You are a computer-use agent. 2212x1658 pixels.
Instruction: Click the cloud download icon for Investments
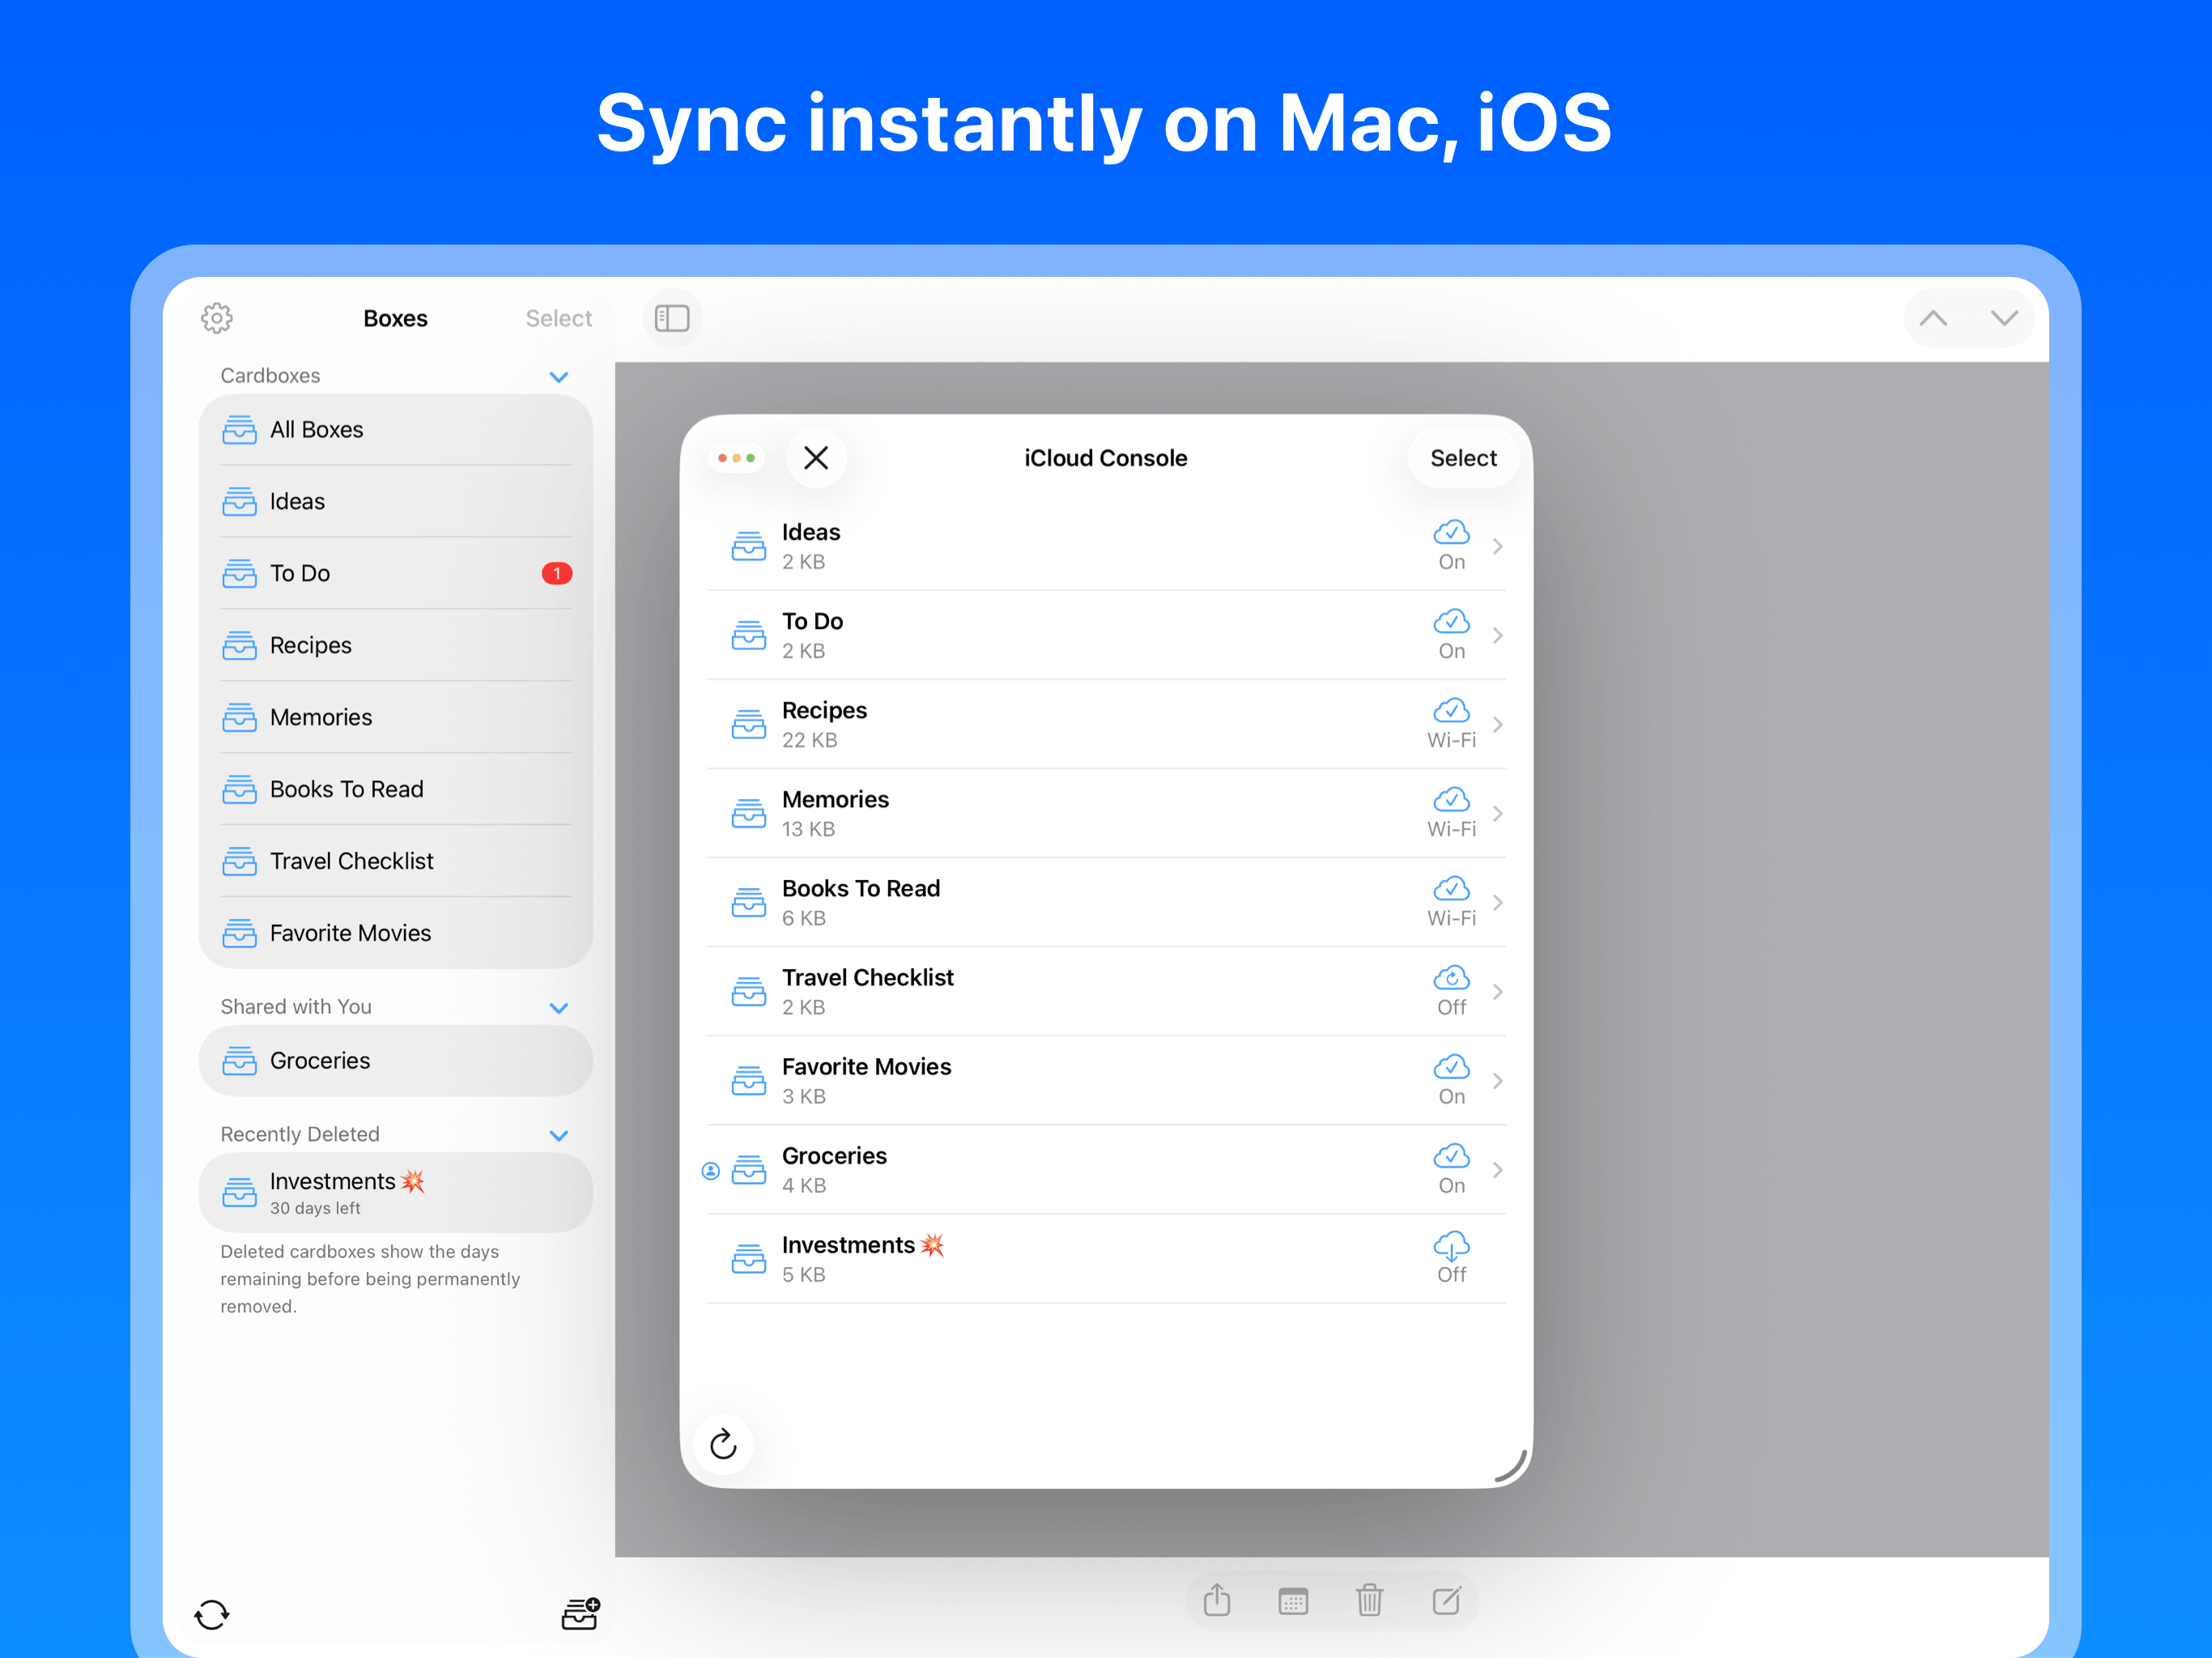(1451, 1245)
